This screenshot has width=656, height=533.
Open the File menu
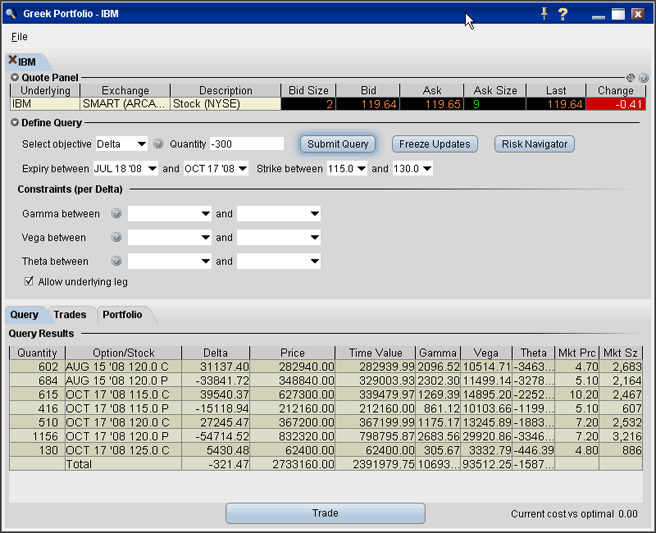(x=19, y=37)
